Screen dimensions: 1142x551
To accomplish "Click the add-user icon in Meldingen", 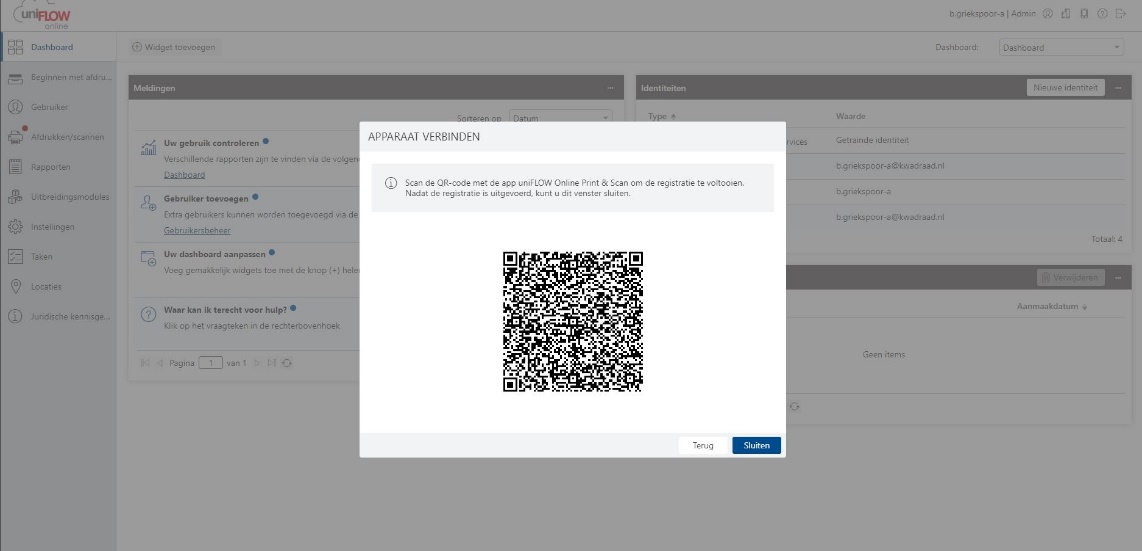I will click(x=149, y=203).
